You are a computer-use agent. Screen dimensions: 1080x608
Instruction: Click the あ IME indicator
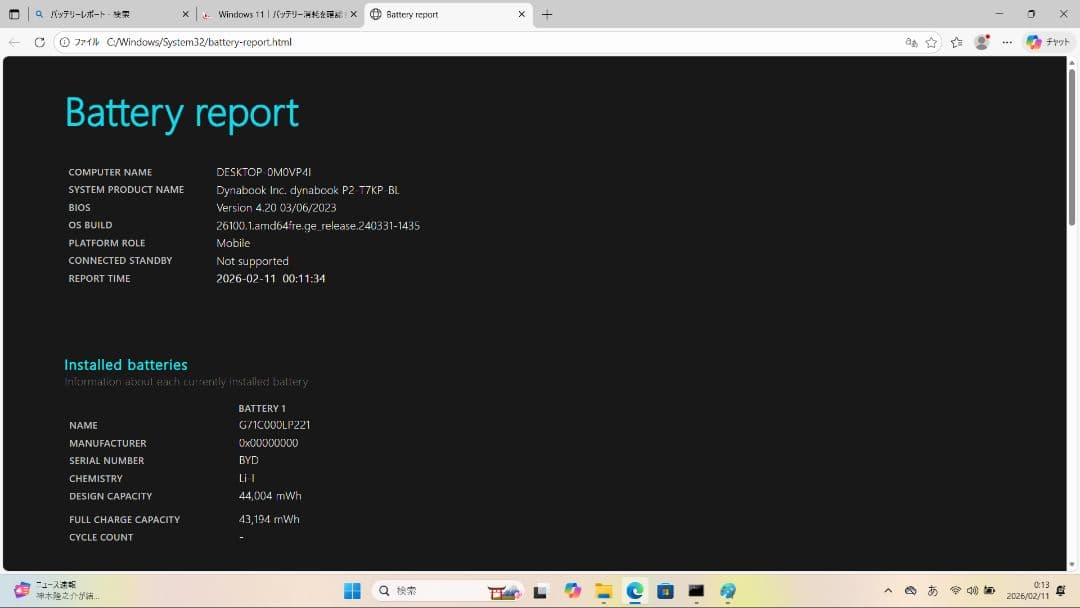point(934,590)
